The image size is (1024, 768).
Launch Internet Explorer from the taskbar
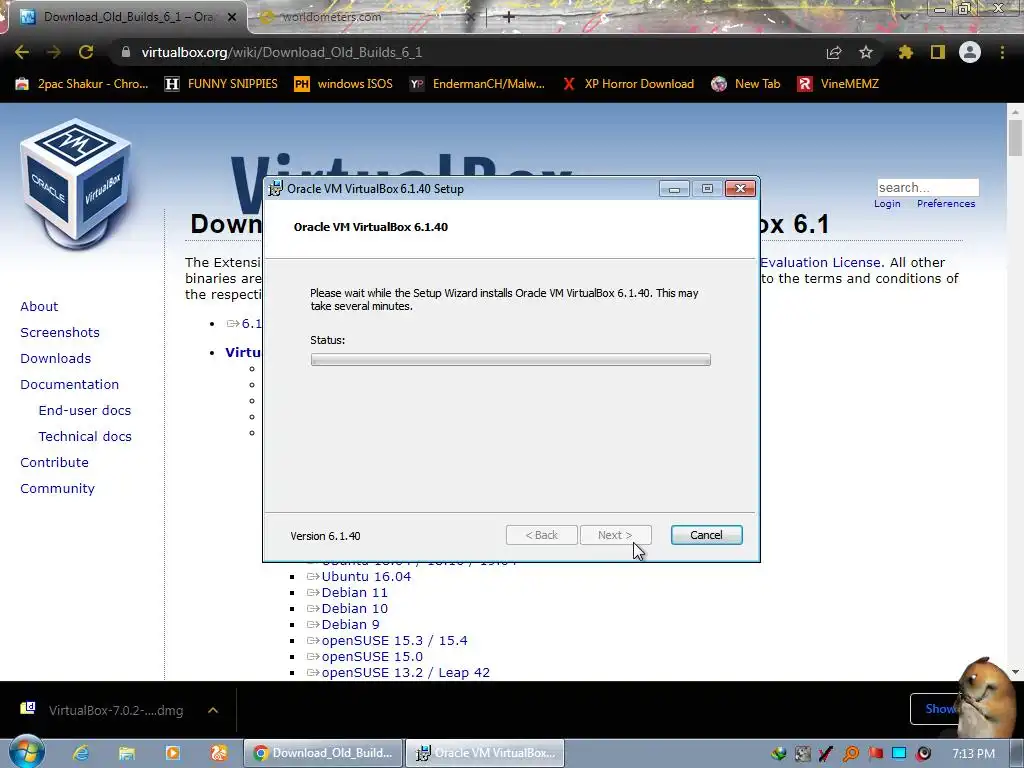click(81, 753)
